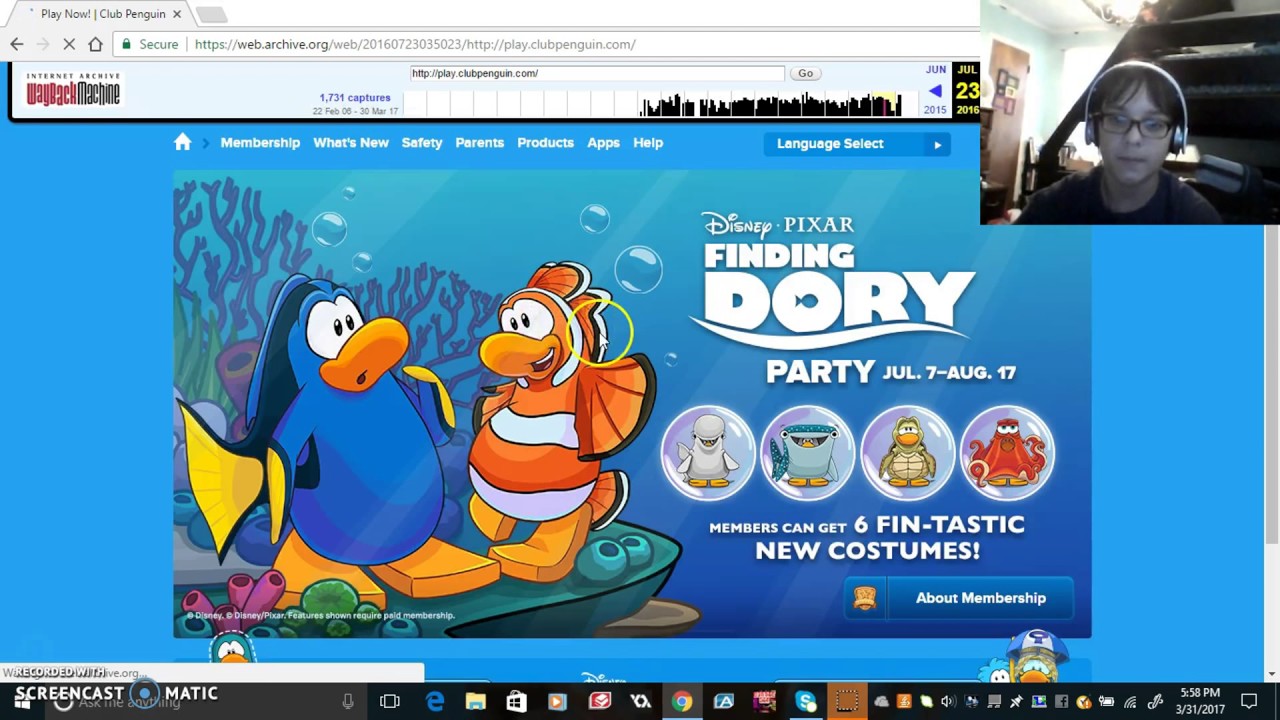
Task: Click the About Membership button
Action: [959, 598]
